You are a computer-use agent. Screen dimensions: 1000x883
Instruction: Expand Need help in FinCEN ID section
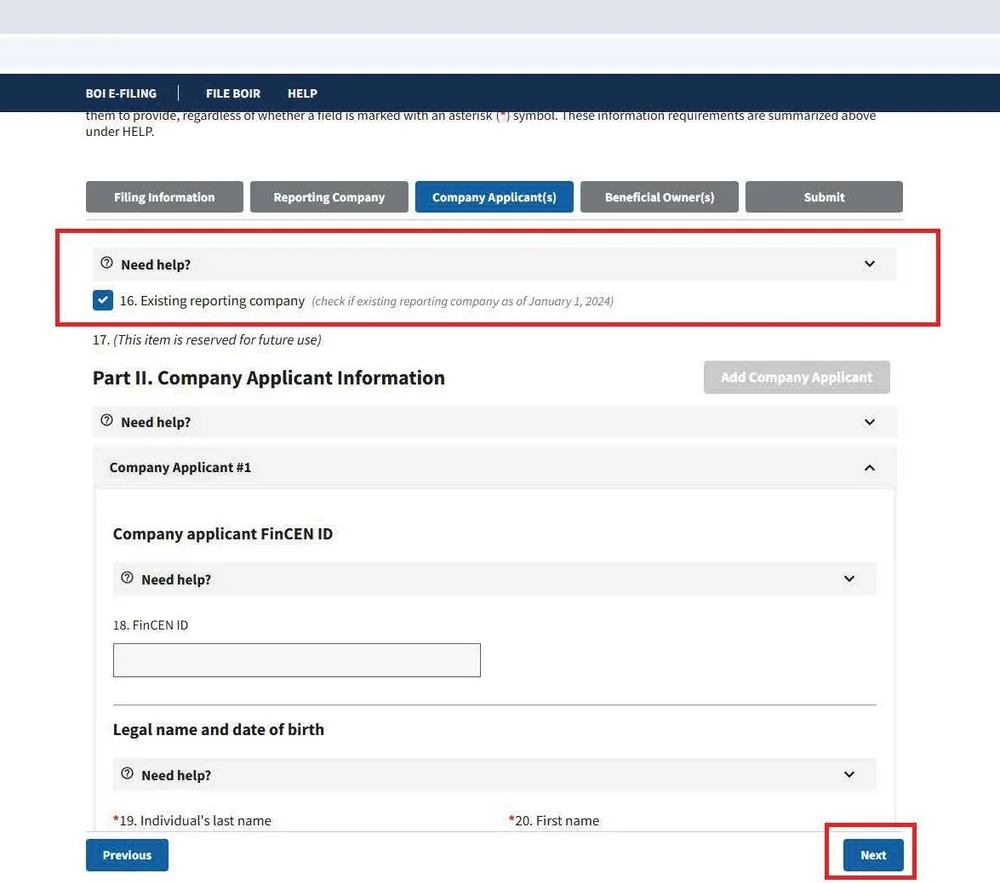click(x=849, y=578)
